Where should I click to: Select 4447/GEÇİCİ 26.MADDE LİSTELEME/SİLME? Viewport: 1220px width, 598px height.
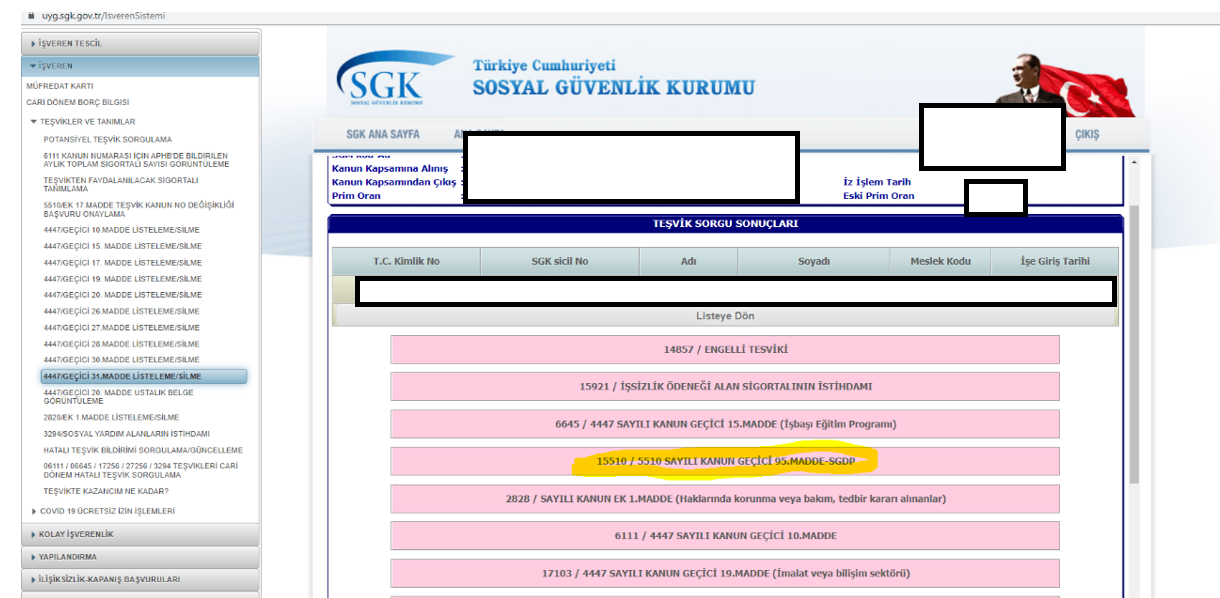click(122, 311)
